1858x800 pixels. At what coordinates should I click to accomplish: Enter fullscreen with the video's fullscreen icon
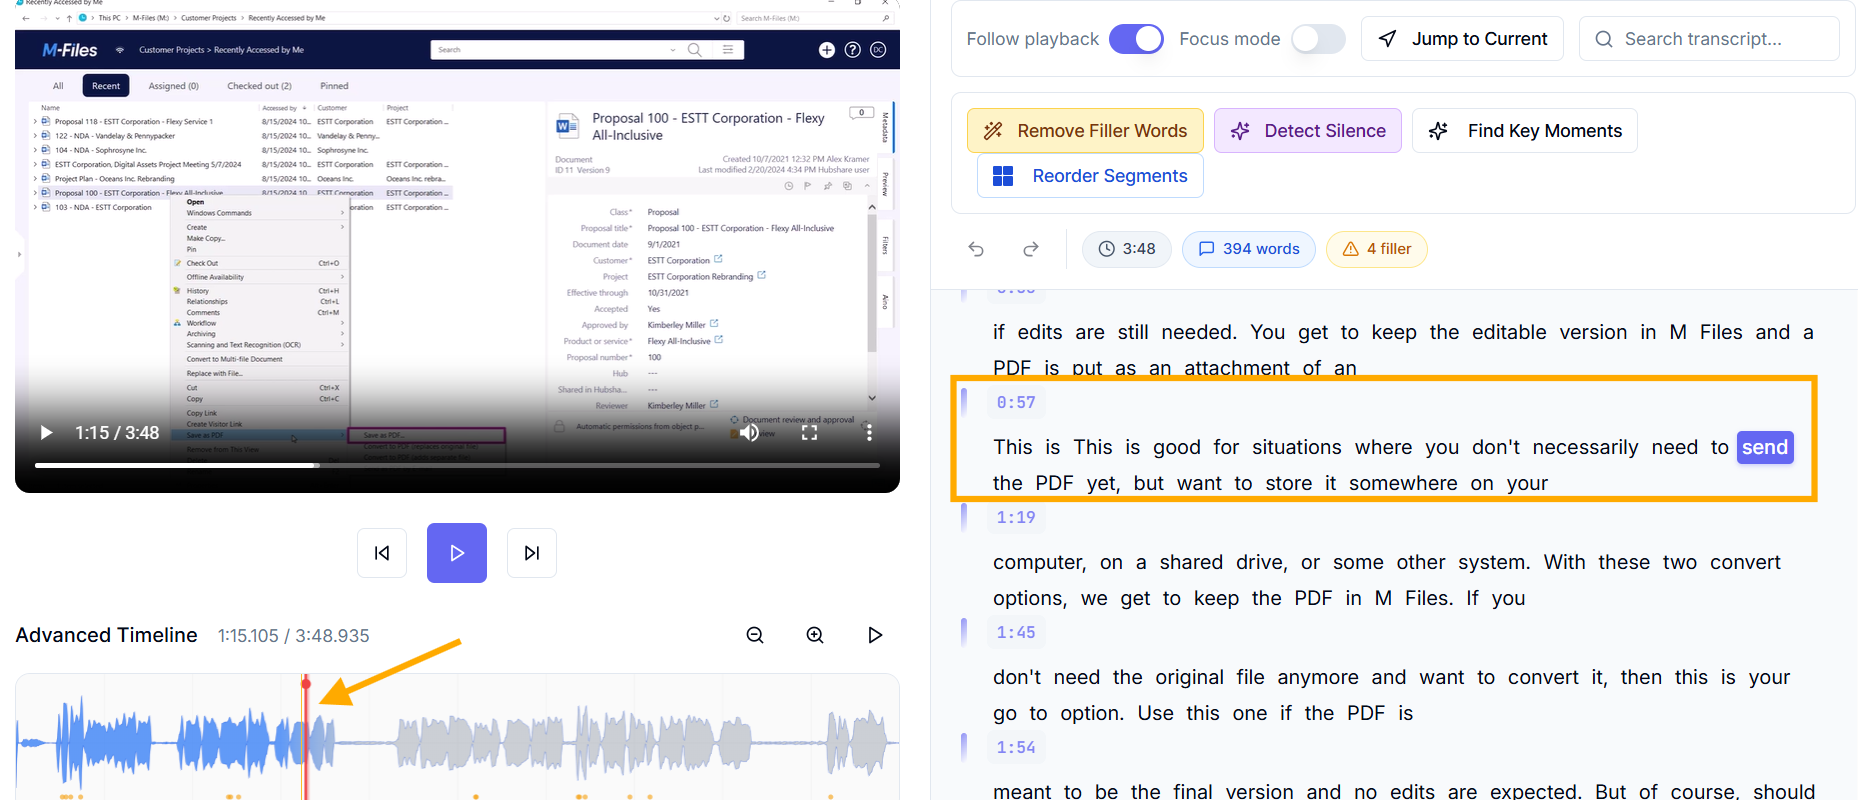[810, 433]
